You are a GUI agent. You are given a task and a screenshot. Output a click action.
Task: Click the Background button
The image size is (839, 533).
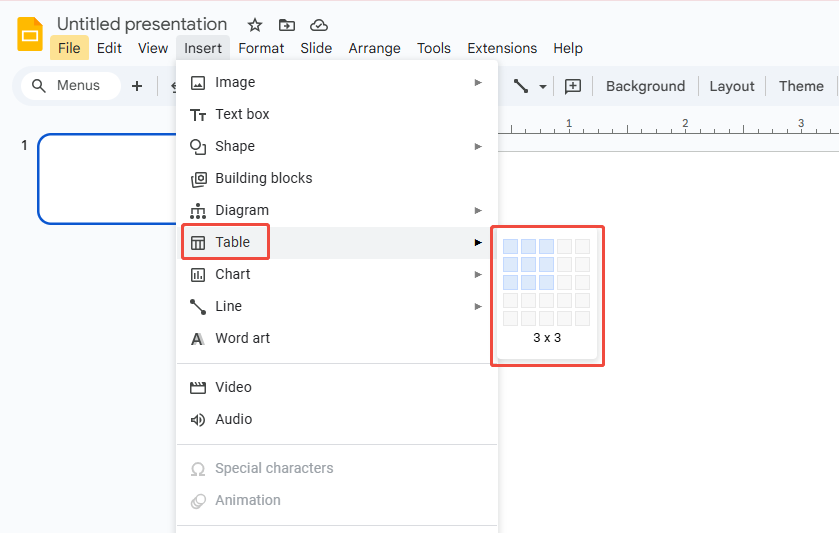645,86
